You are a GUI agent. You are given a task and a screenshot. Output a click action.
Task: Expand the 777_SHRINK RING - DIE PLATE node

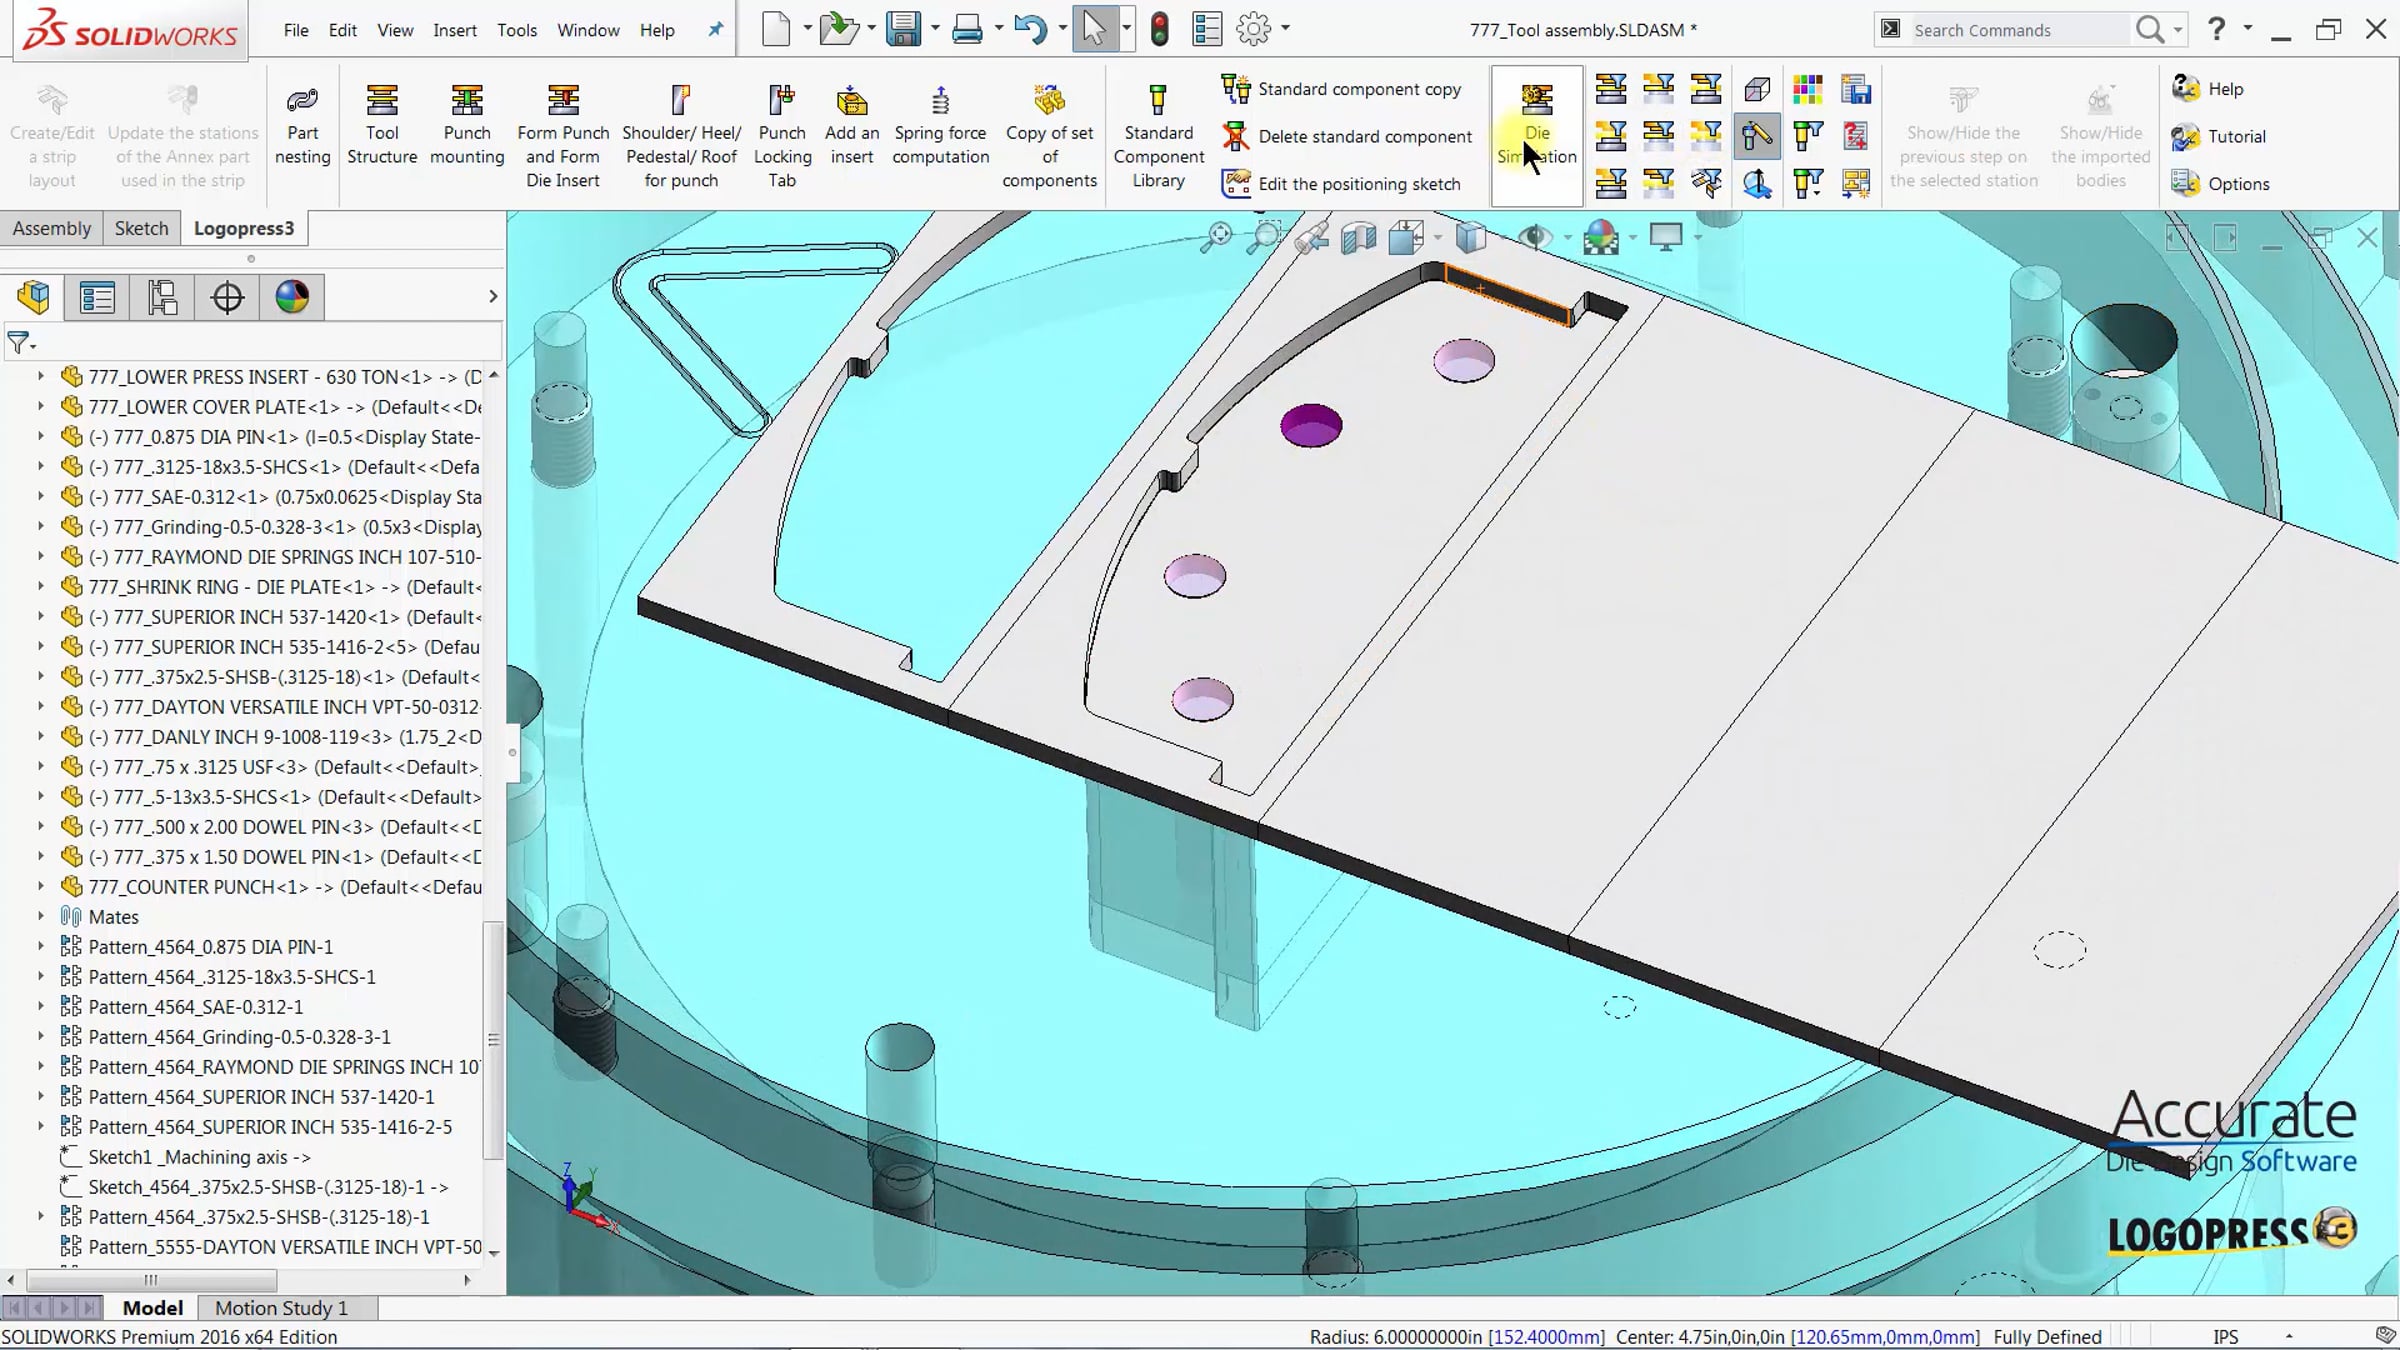click(x=41, y=587)
